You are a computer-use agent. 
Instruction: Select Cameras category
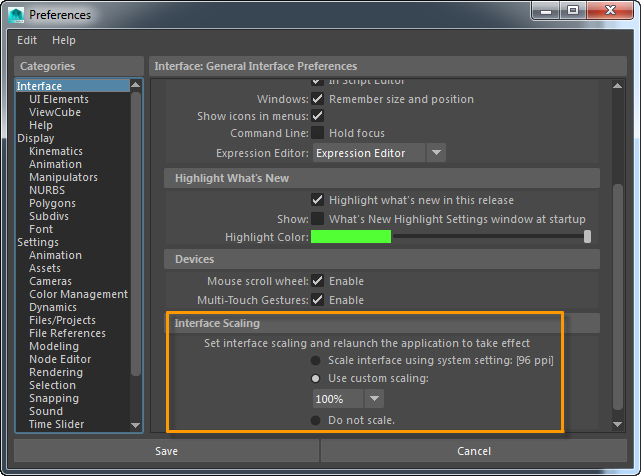pyautogui.click(x=50, y=281)
